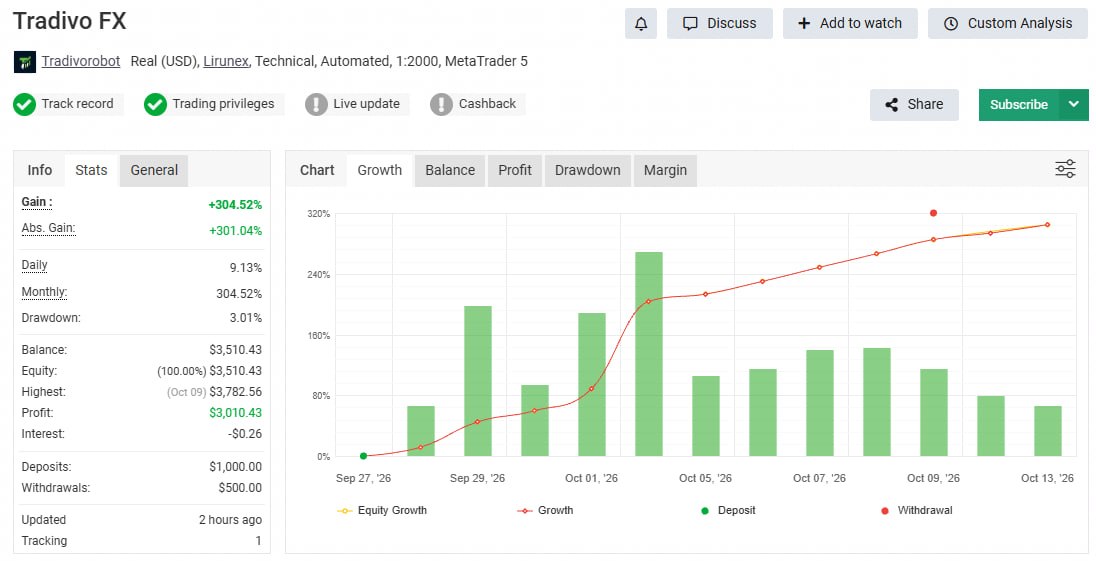Switch to the Drawdown chart tab
This screenshot has width=1096, height=561.
point(588,170)
